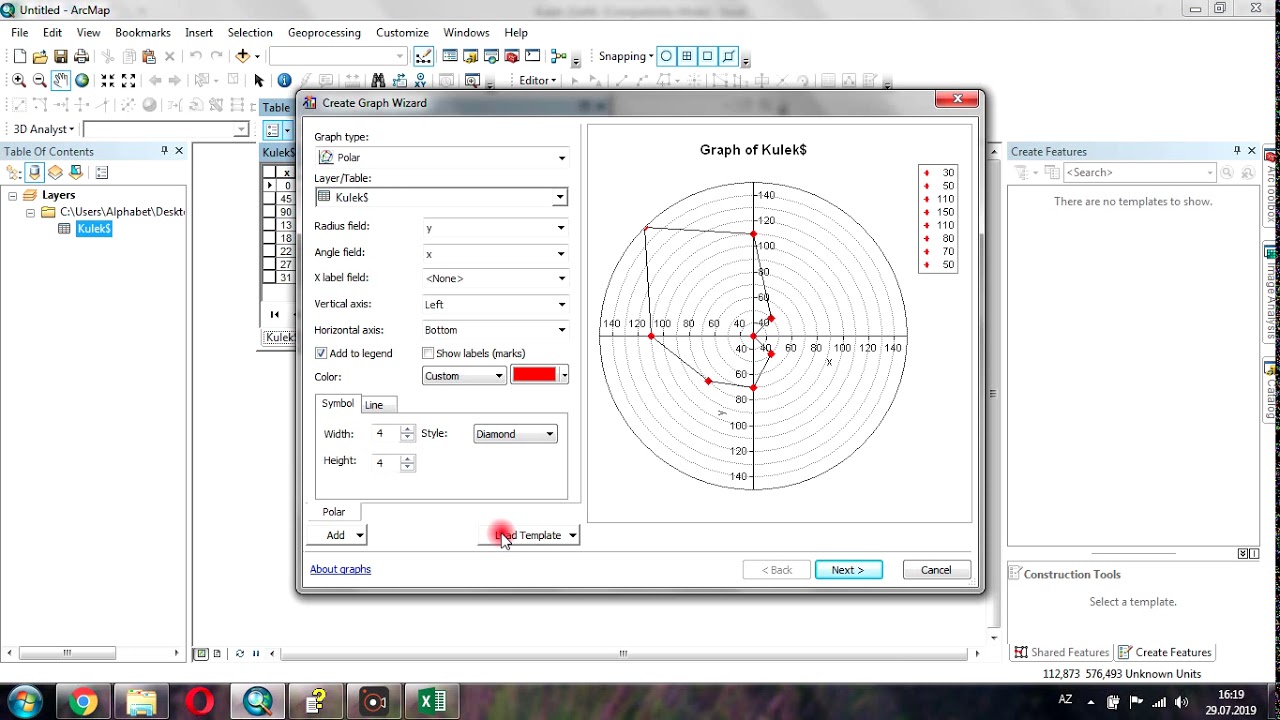Open the X label field dropdown
Screen dimensions: 1280x720
pos(495,278)
